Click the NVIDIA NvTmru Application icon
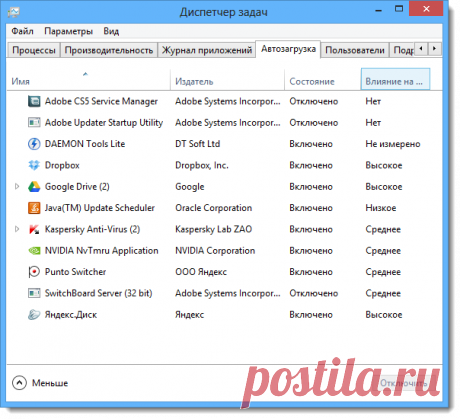Screen dimensions: 460x419 click(34, 251)
